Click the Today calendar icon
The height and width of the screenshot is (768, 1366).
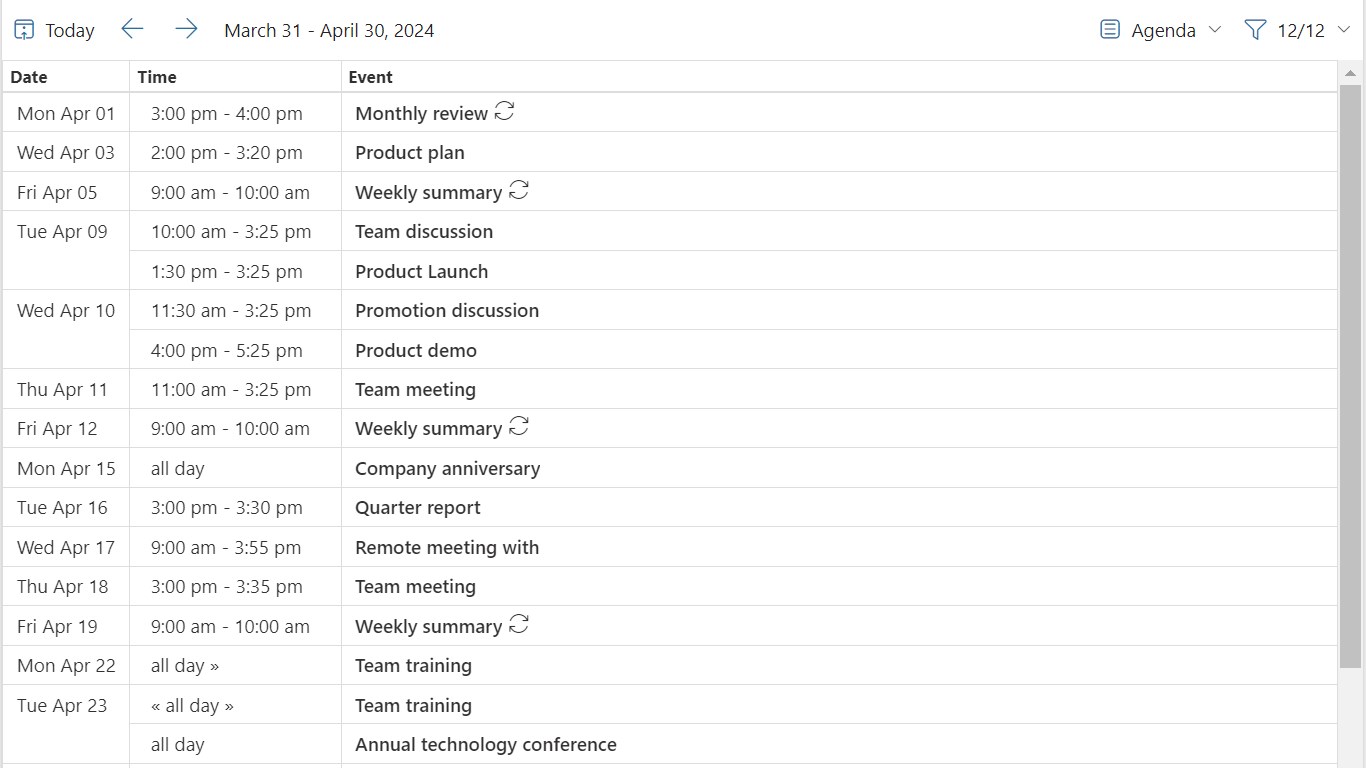[x=24, y=30]
